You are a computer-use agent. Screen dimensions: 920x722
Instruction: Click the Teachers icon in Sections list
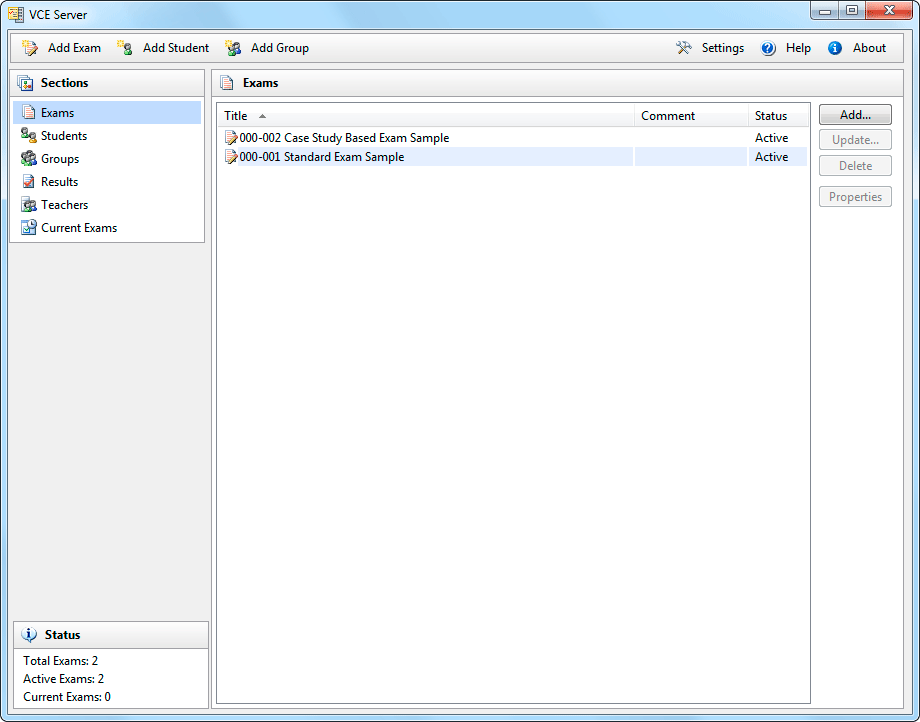click(28, 205)
